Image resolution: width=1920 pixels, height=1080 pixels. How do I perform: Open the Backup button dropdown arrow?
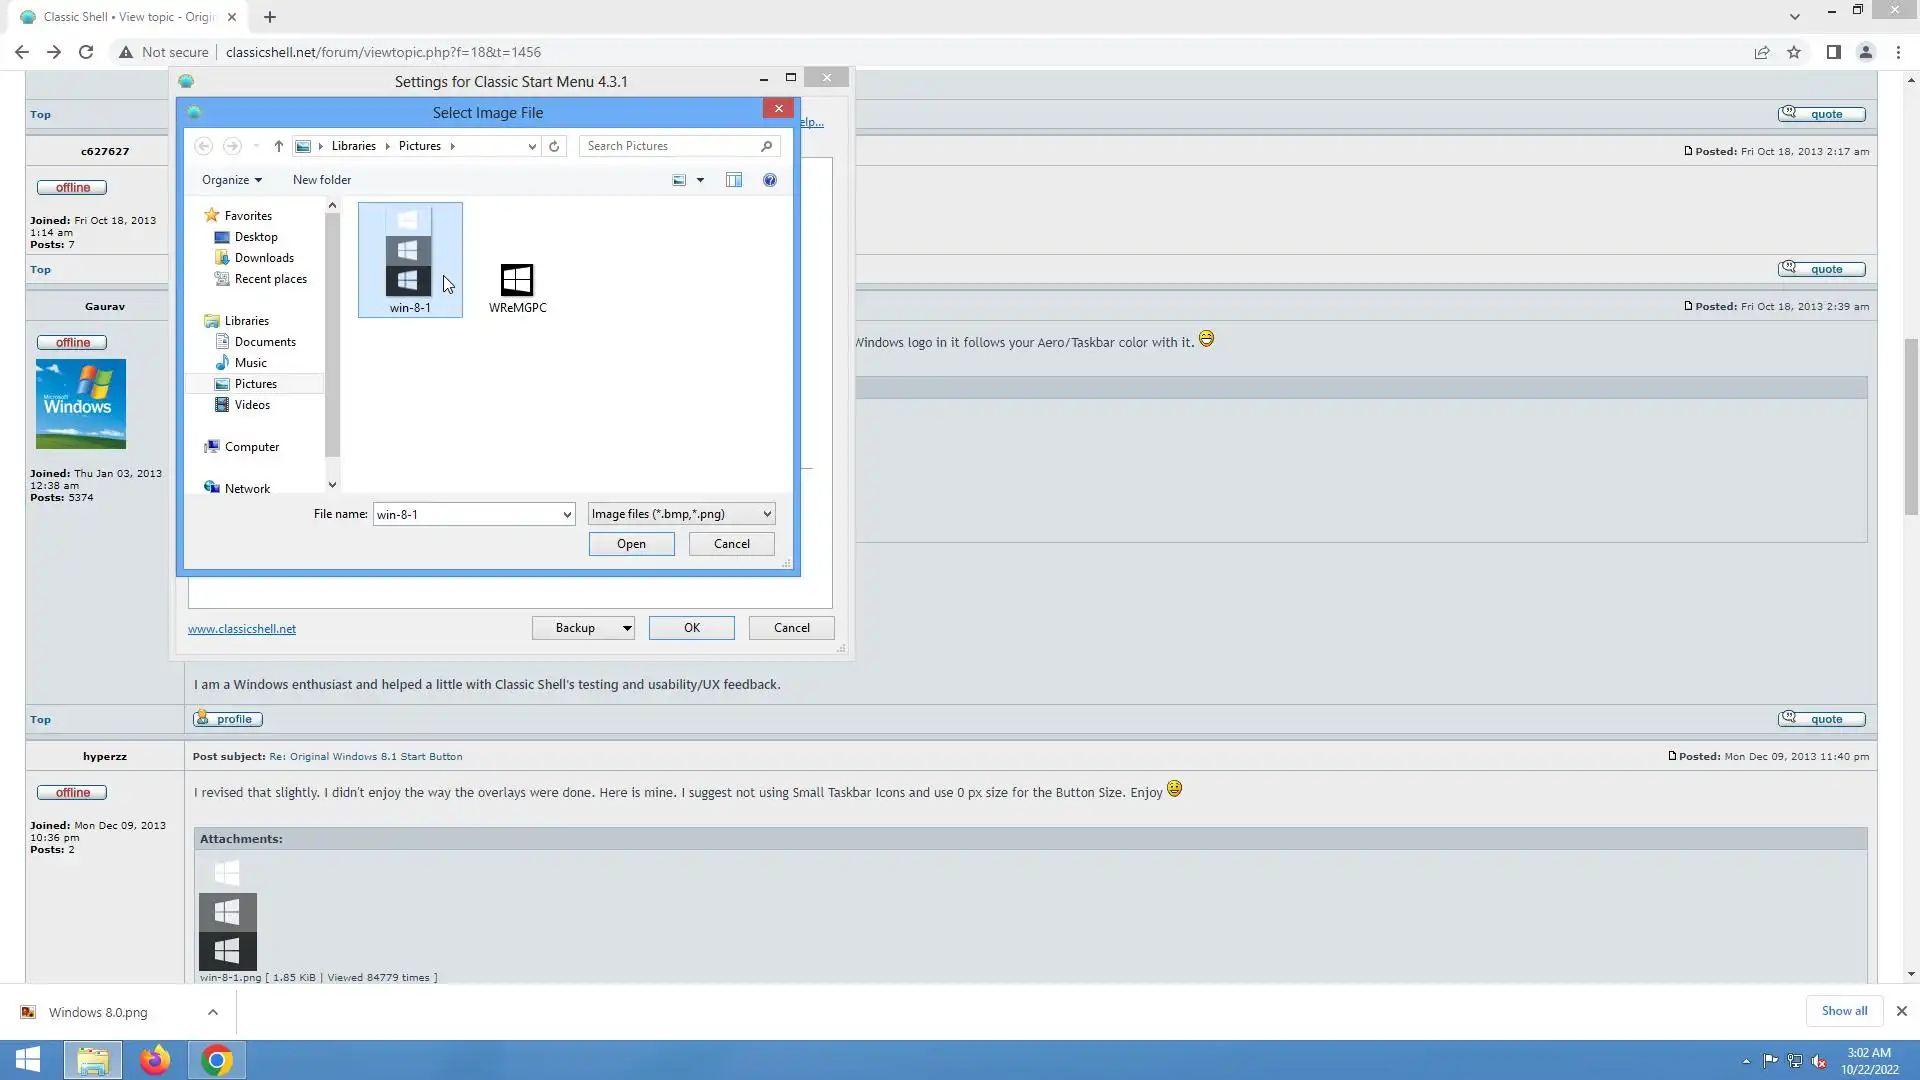click(627, 628)
